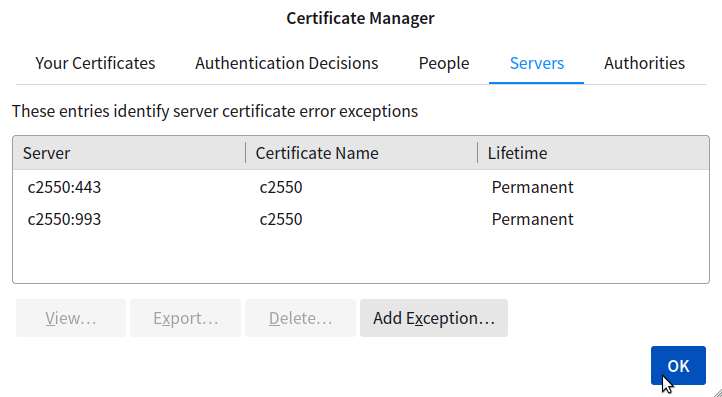Go to the Authorities tab

click(x=644, y=63)
